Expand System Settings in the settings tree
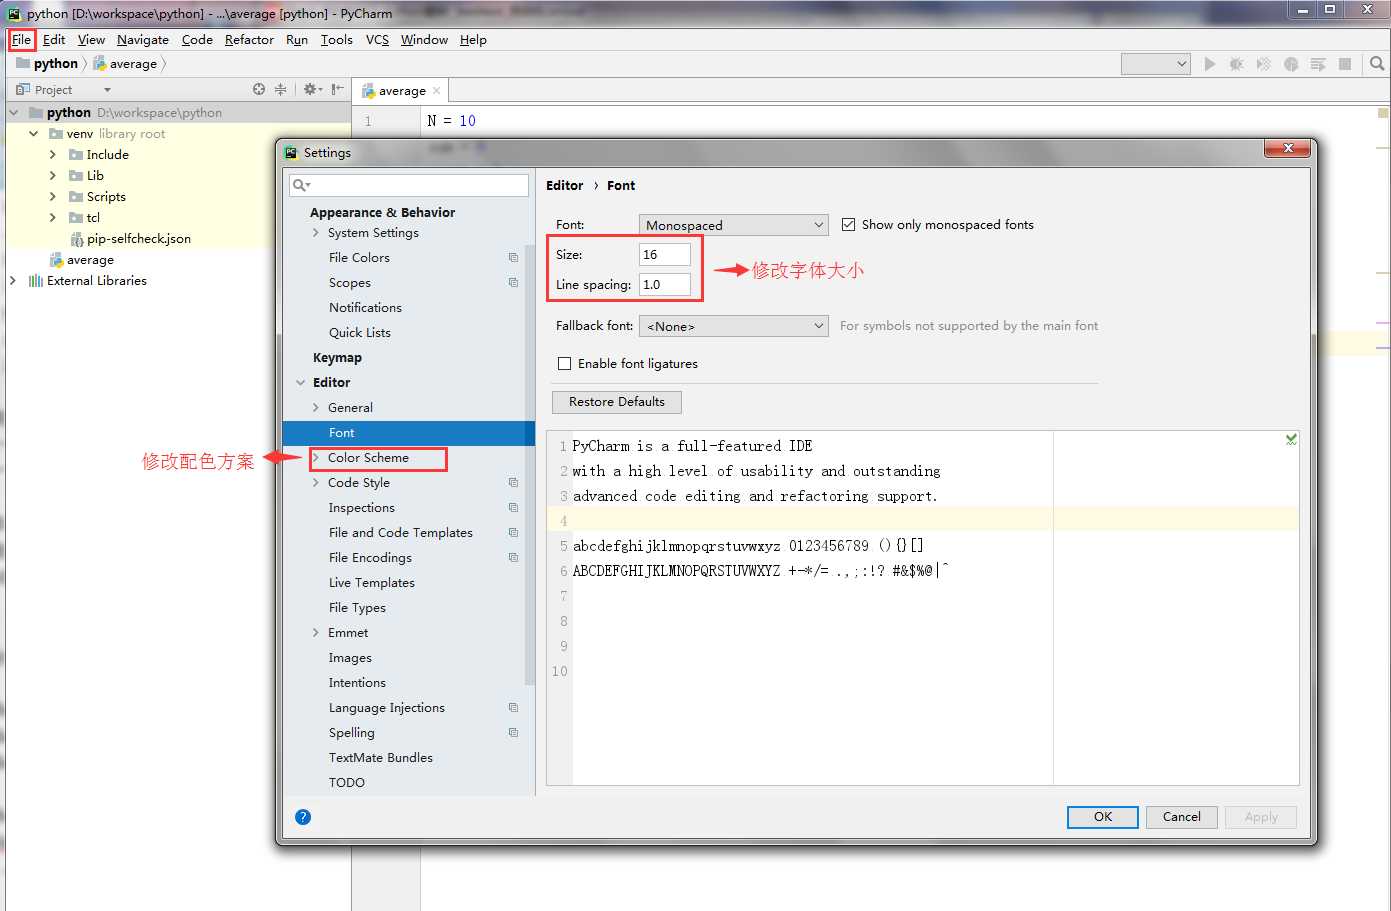The height and width of the screenshot is (911, 1391). pyautogui.click(x=316, y=233)
